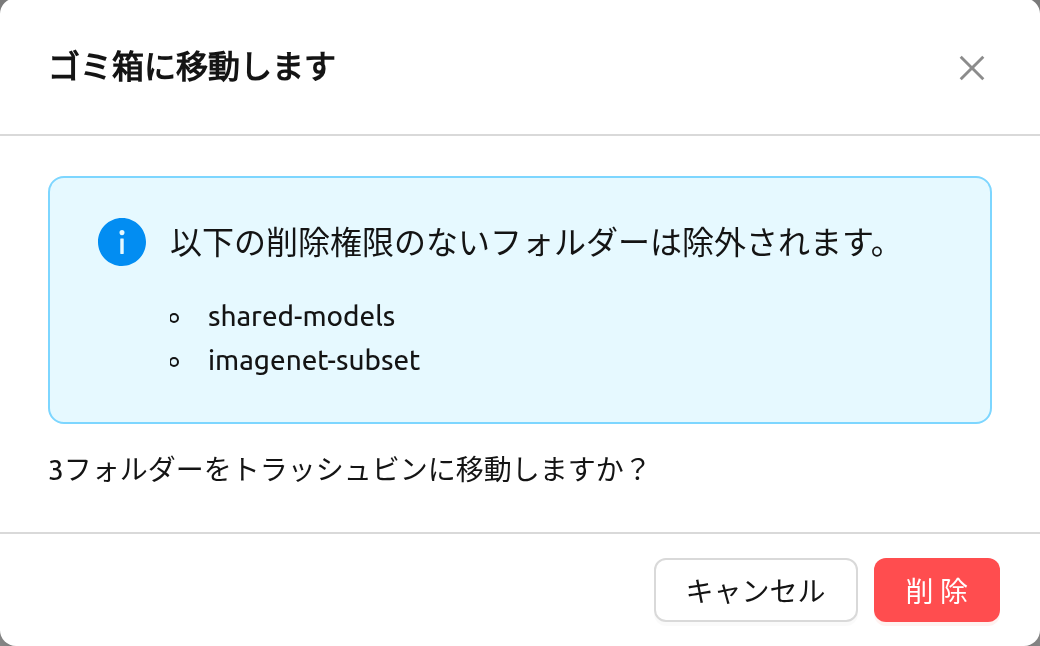Click the 3フォルダーをトラッシュビンに移動しますか question text
Image resolution: width=1040 pixels, height=646 pixels.
point(348,470)
